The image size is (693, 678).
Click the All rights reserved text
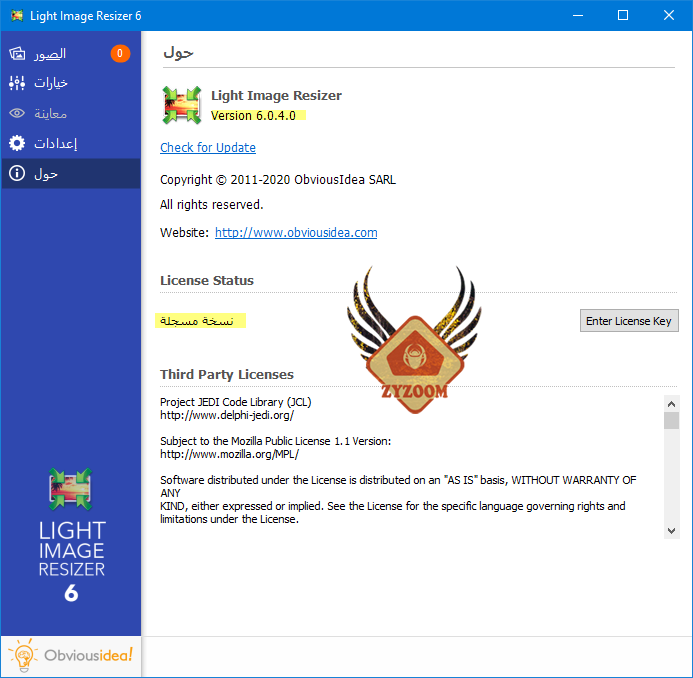[x=212, y=205]
